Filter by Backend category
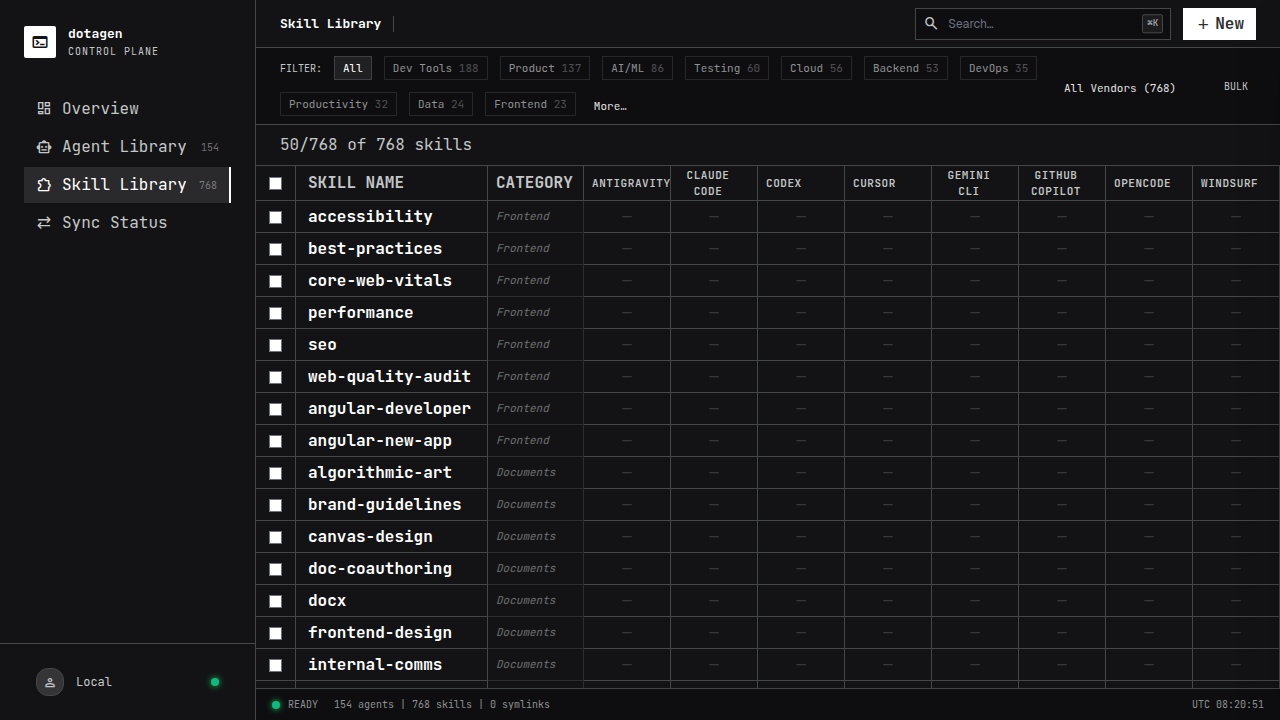 point(906,68)
